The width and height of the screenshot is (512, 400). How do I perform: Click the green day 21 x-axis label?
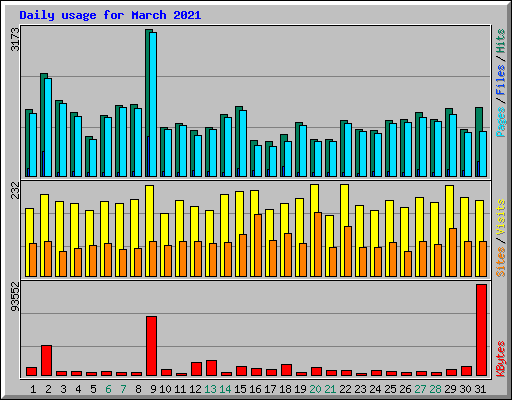[x=330, y=389]
